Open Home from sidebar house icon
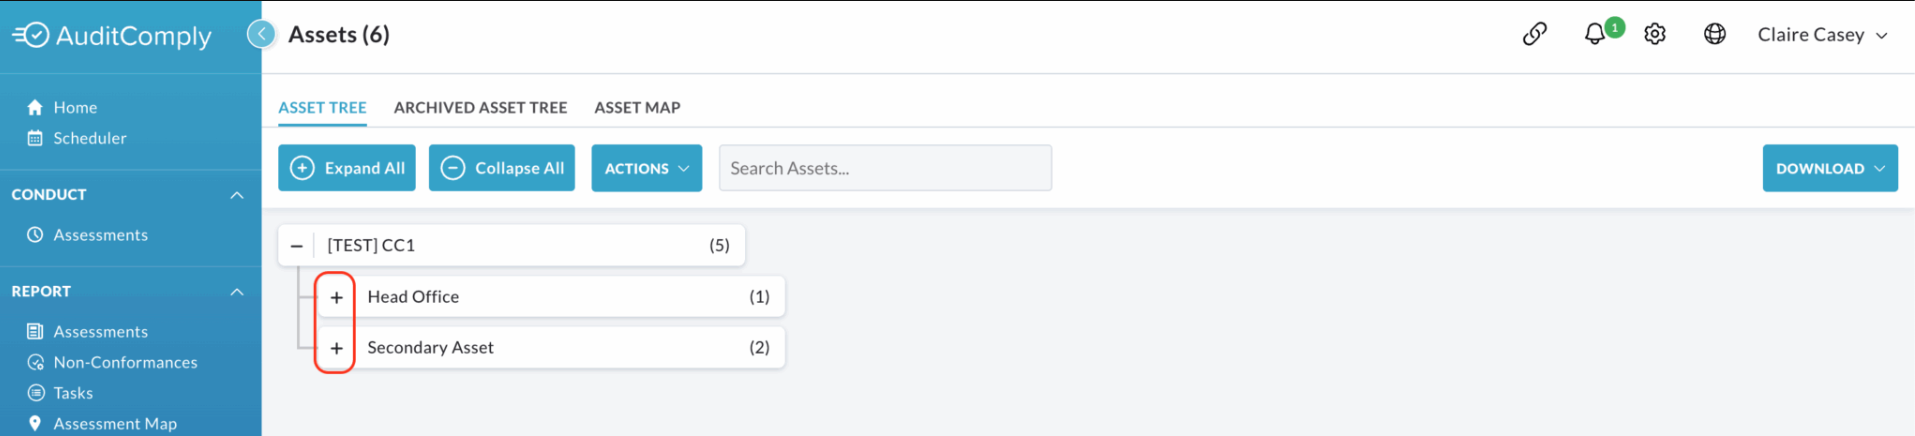Screen dimensions: 1915x436 [62, 107]
